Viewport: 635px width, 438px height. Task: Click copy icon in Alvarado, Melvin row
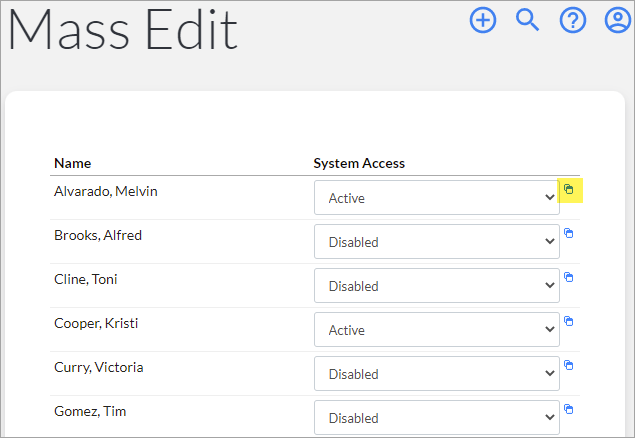pyautogui.click(x=569, y=189)
